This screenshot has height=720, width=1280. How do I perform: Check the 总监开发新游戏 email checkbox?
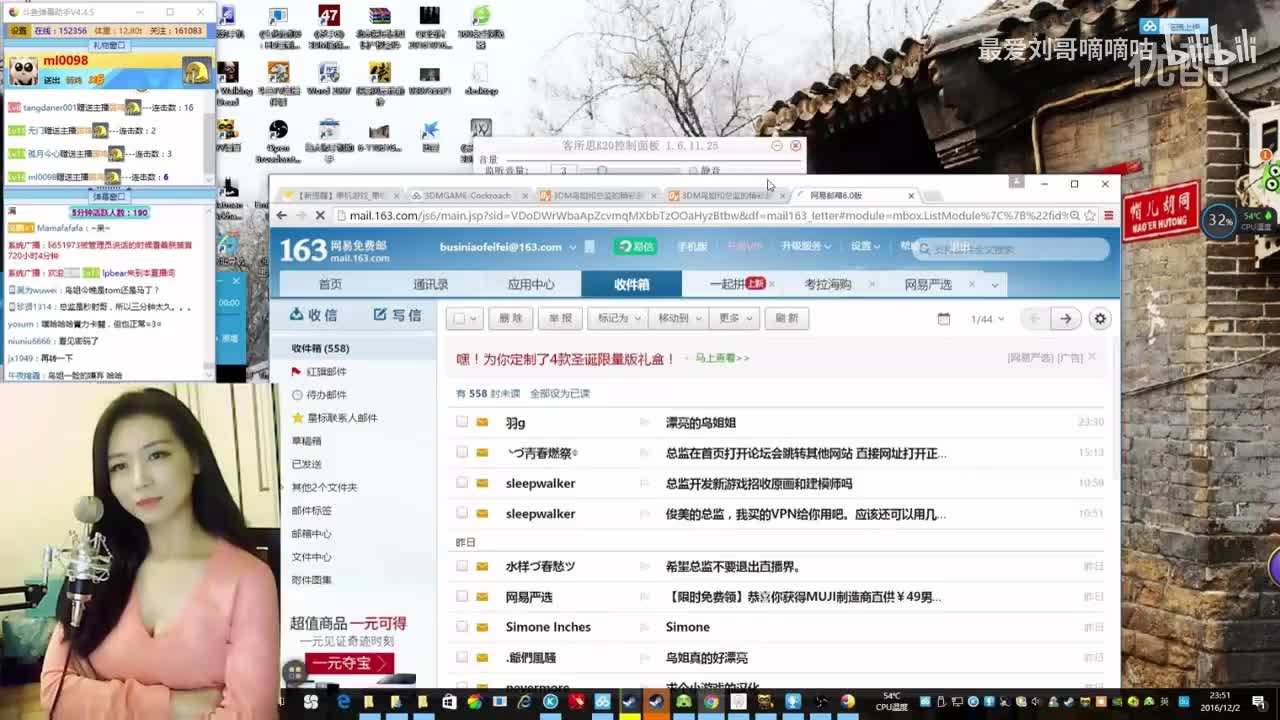pyautogui.click(x=462, y=483)
